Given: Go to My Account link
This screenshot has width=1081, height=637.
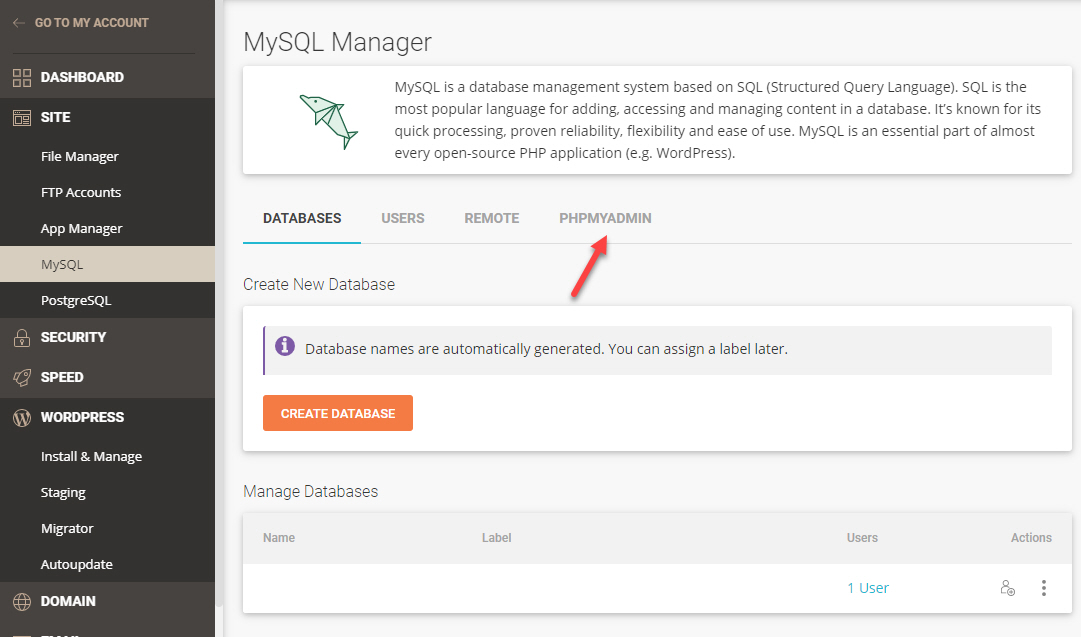Looking at the screenshot, I should pos(92,23).
